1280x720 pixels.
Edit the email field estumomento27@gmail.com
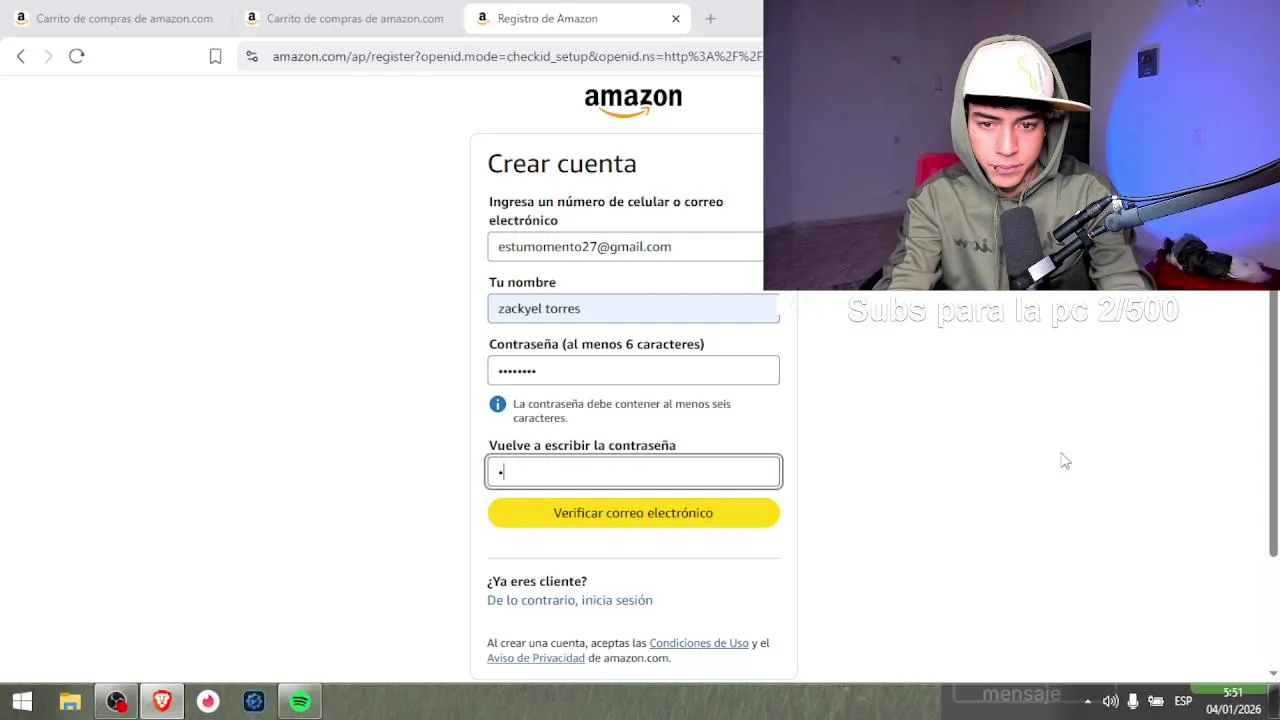[625, 247]
